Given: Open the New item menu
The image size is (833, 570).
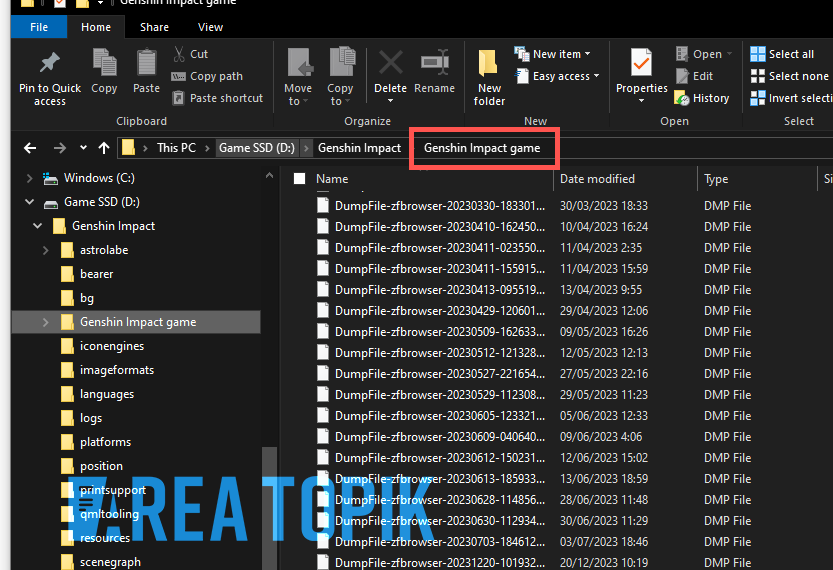Looking at the screenshot, I should tap(552, 54).
